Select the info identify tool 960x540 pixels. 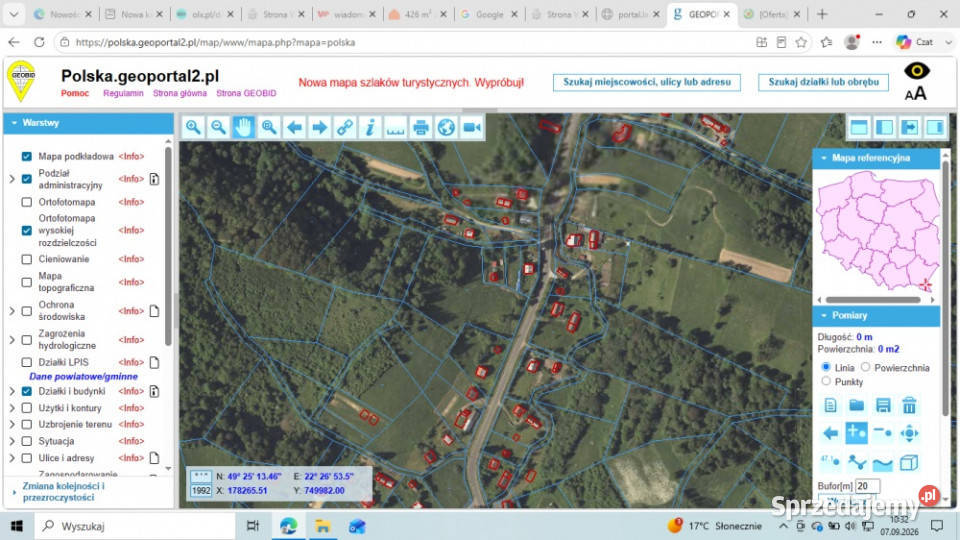point(370,127)
